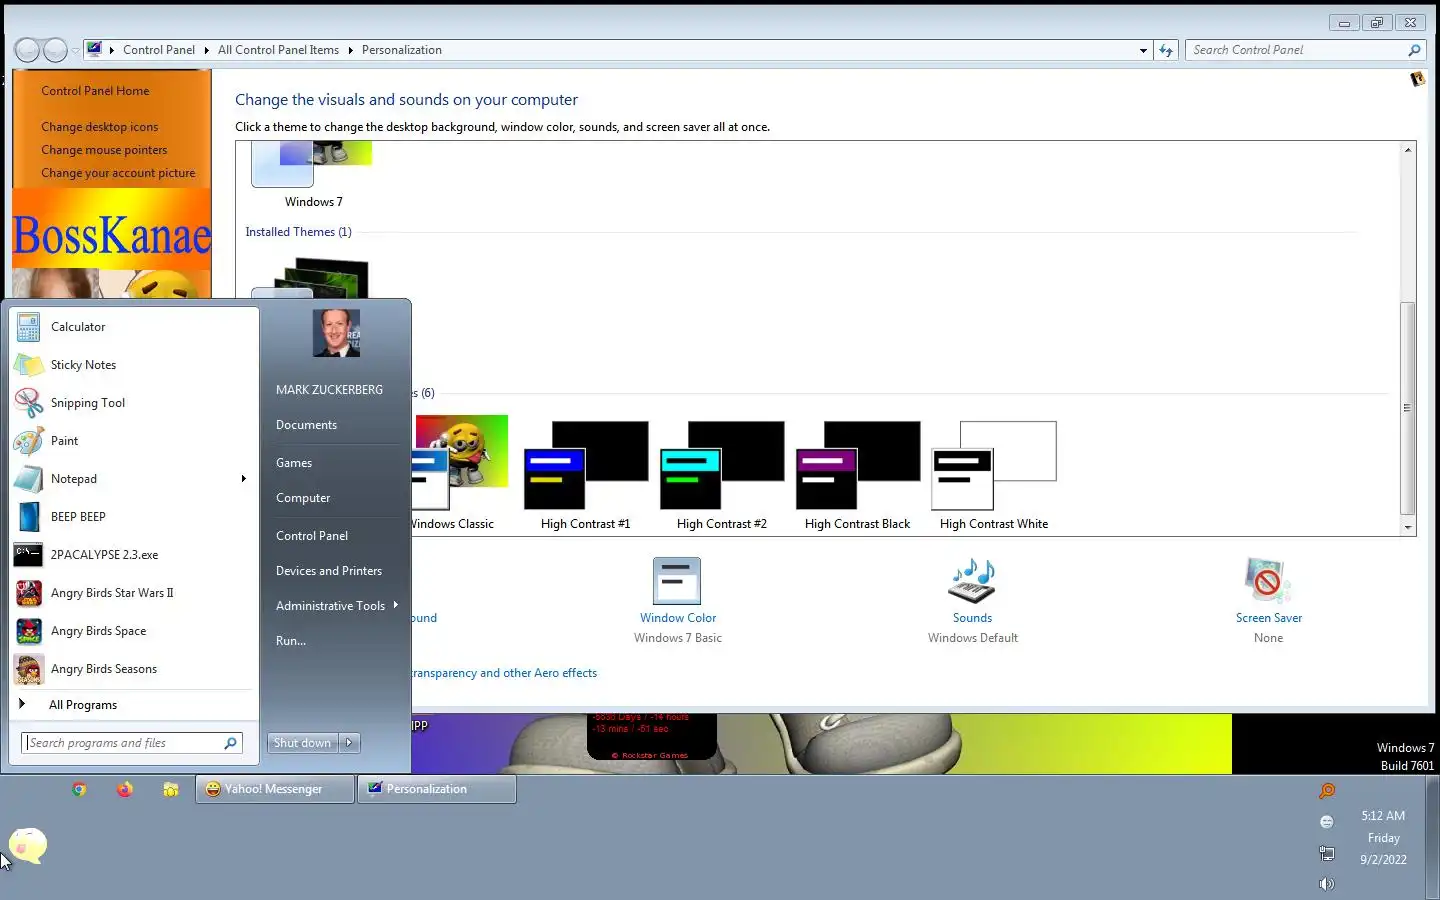The height and width of the screenshot is (900, 1440).
Task: Open the Shut down options arrow
Action: point(349,743)
